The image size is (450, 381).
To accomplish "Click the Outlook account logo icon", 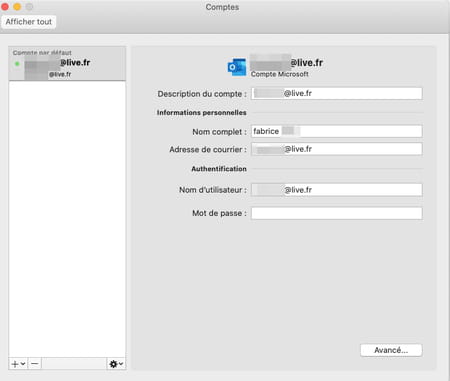I will (x=237, y=67).
